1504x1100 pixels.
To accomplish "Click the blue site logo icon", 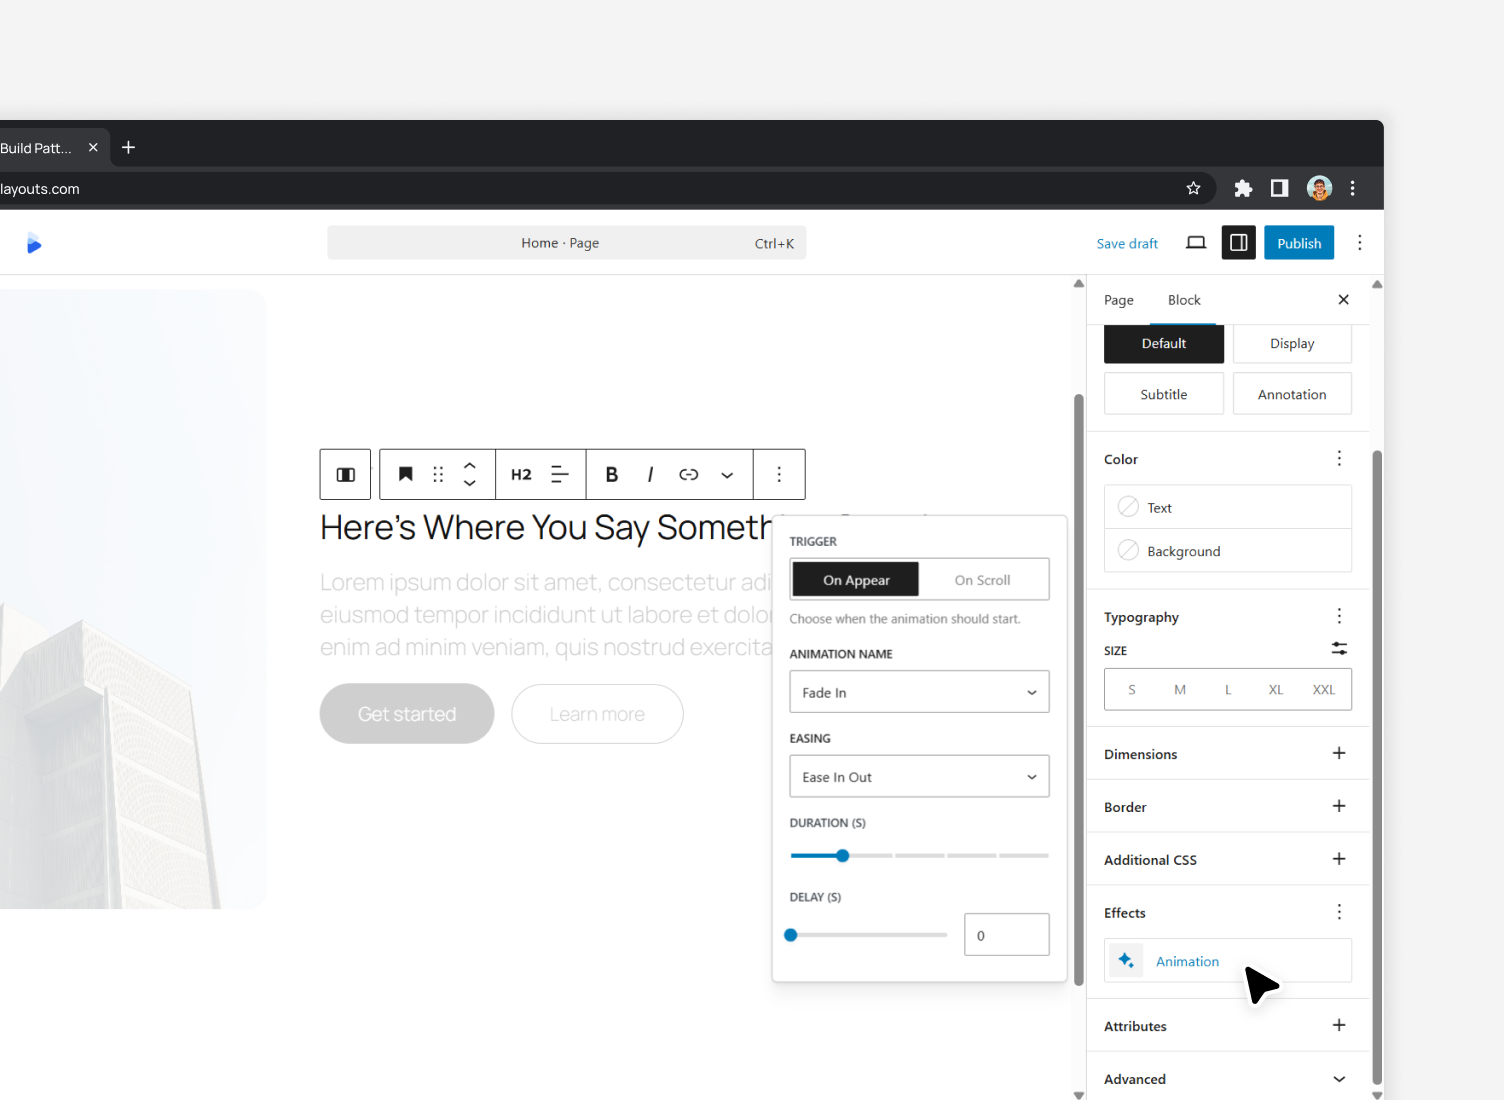I will click(34, 243).
